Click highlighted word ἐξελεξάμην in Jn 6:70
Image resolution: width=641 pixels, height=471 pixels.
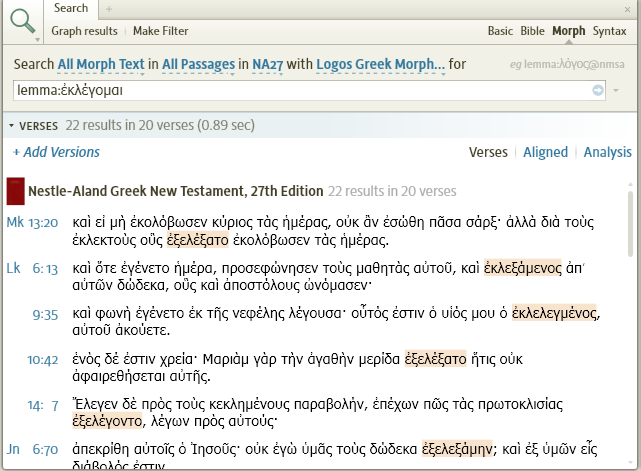(x=457, y=449)
